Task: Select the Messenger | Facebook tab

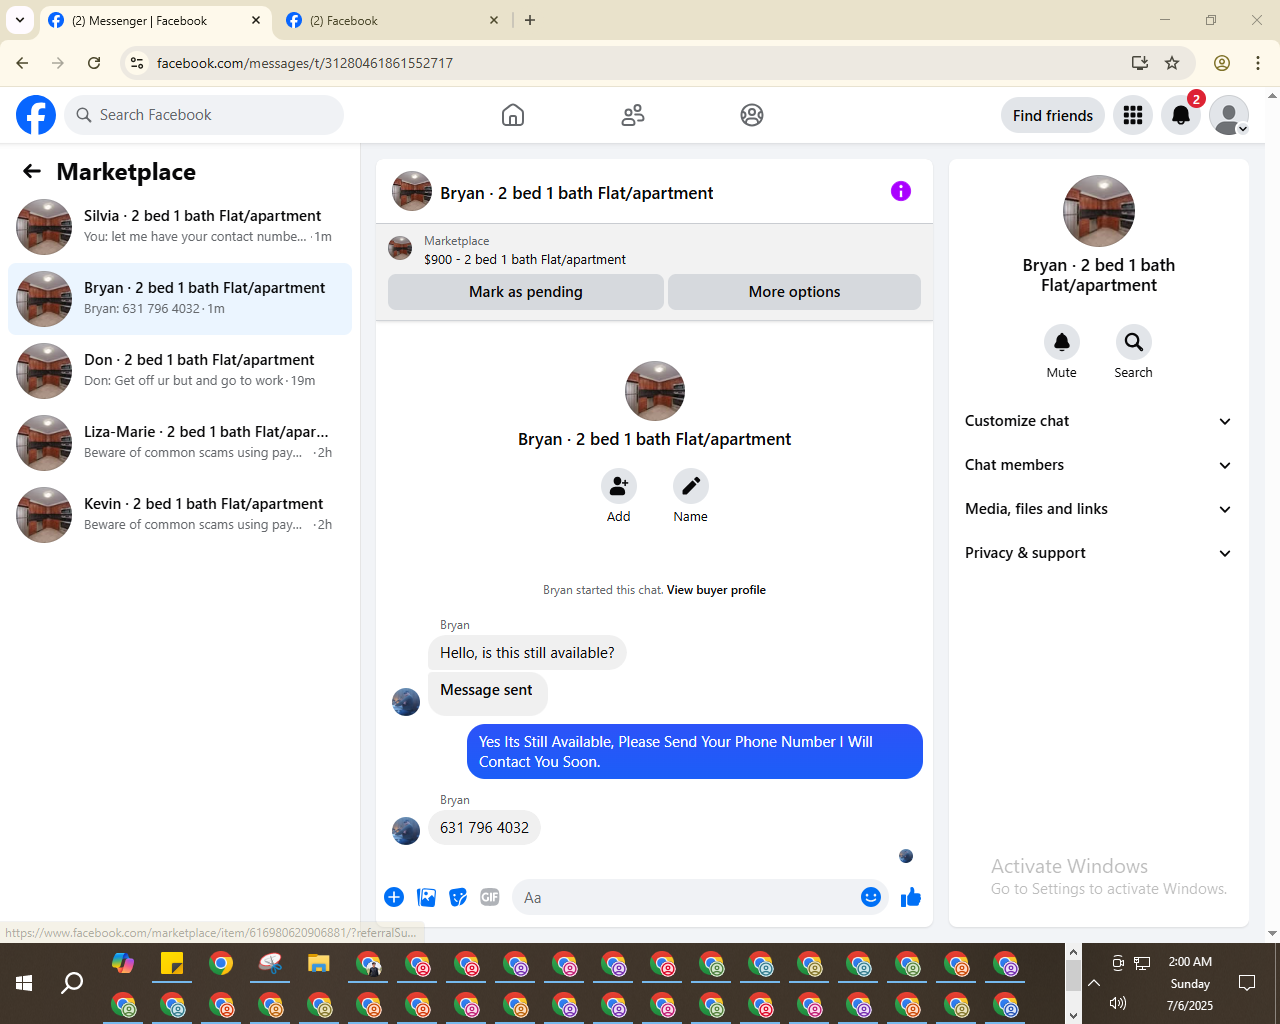Action: click(x=155, y=20)
